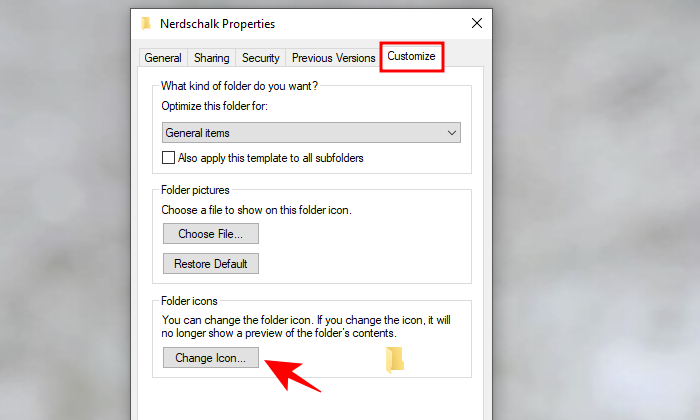700x420 pixels.
Task: Click the 'Optimize this folder for:' label
Action: point(214,106)
